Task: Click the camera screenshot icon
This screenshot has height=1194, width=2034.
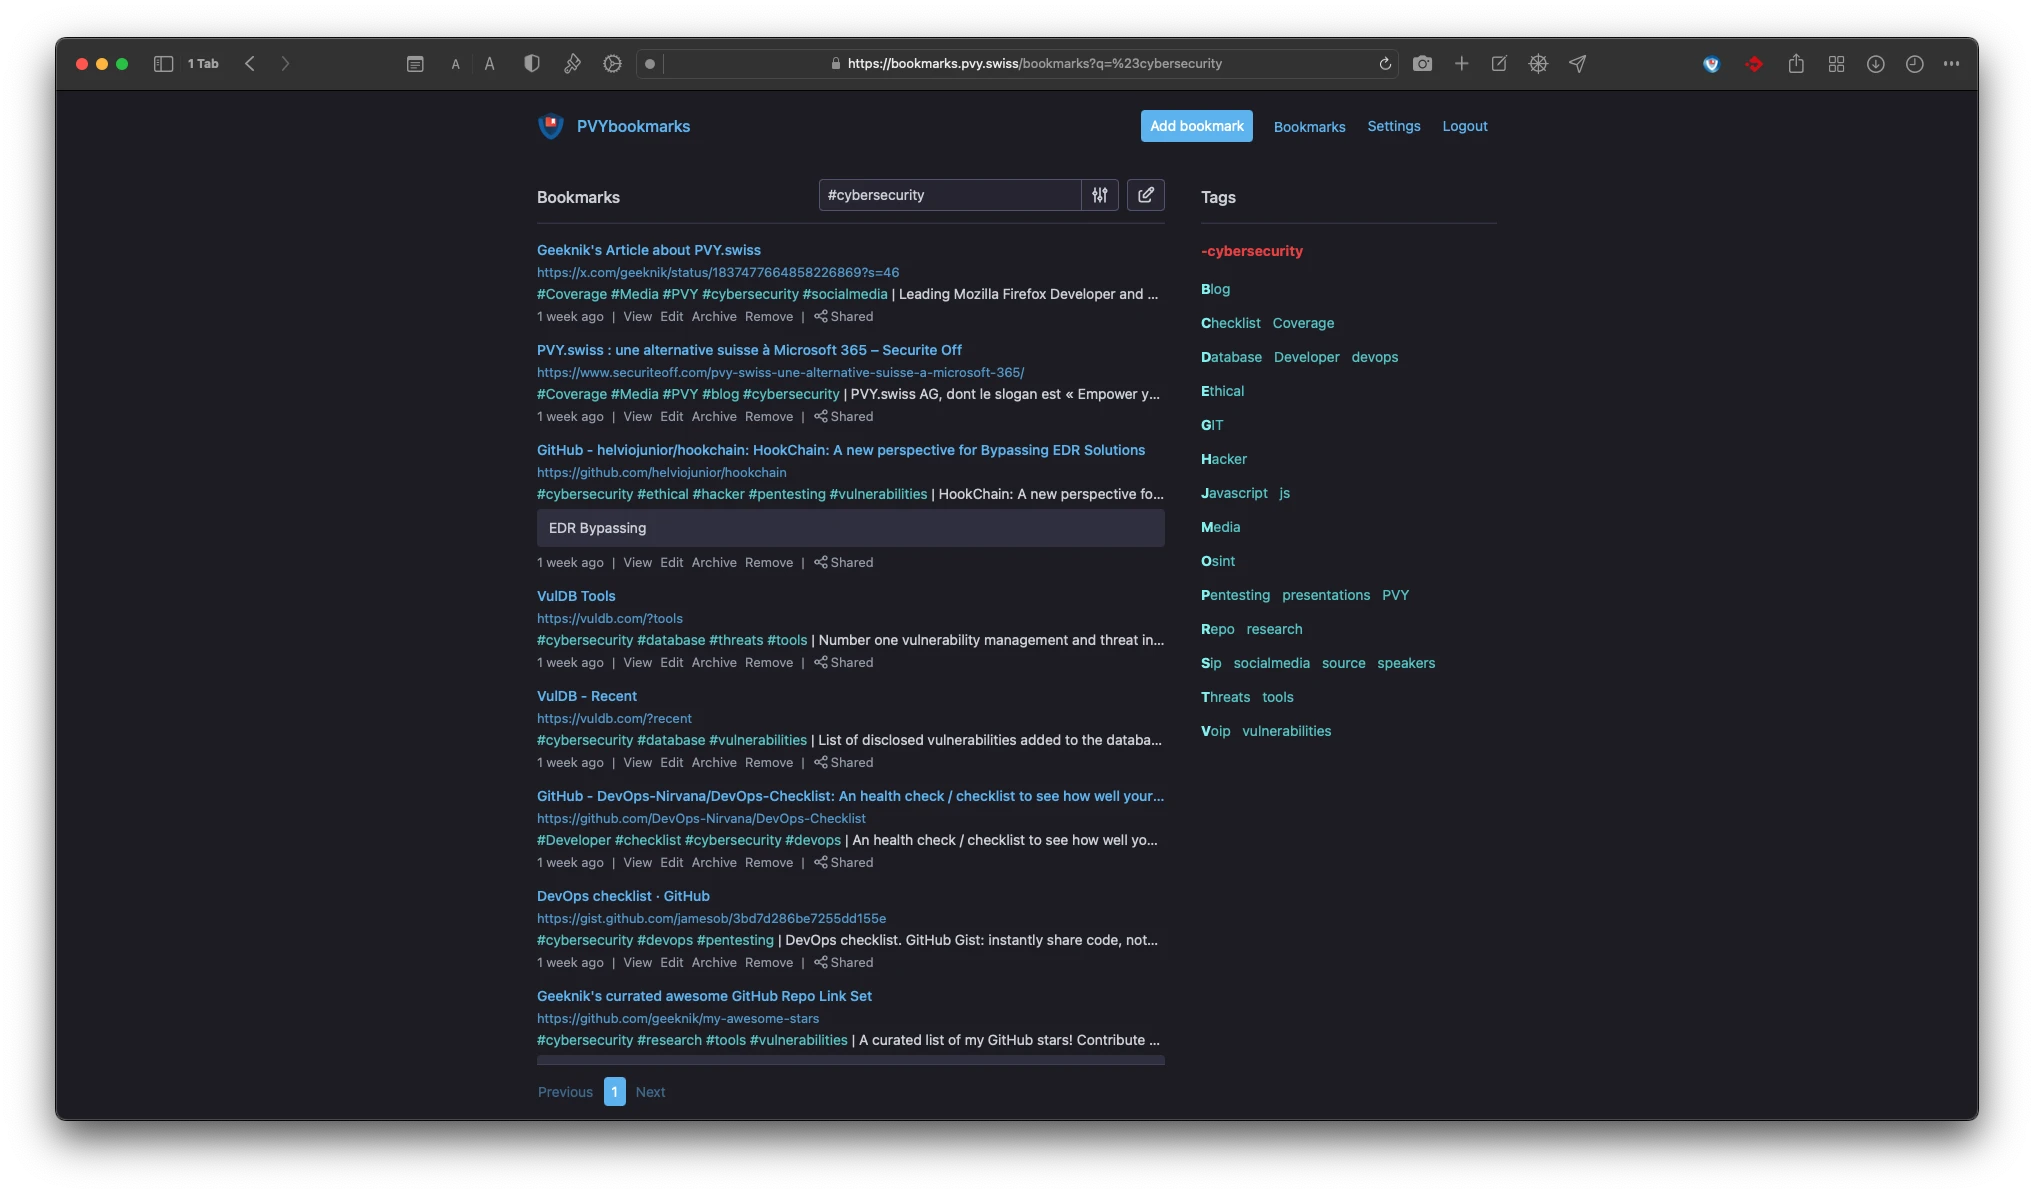Action: [1422, 64]
